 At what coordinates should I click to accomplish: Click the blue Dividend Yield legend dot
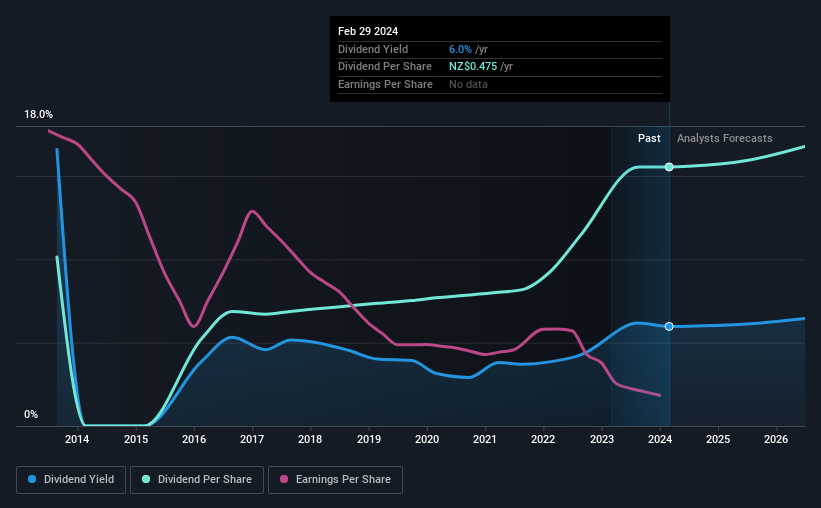32,479
